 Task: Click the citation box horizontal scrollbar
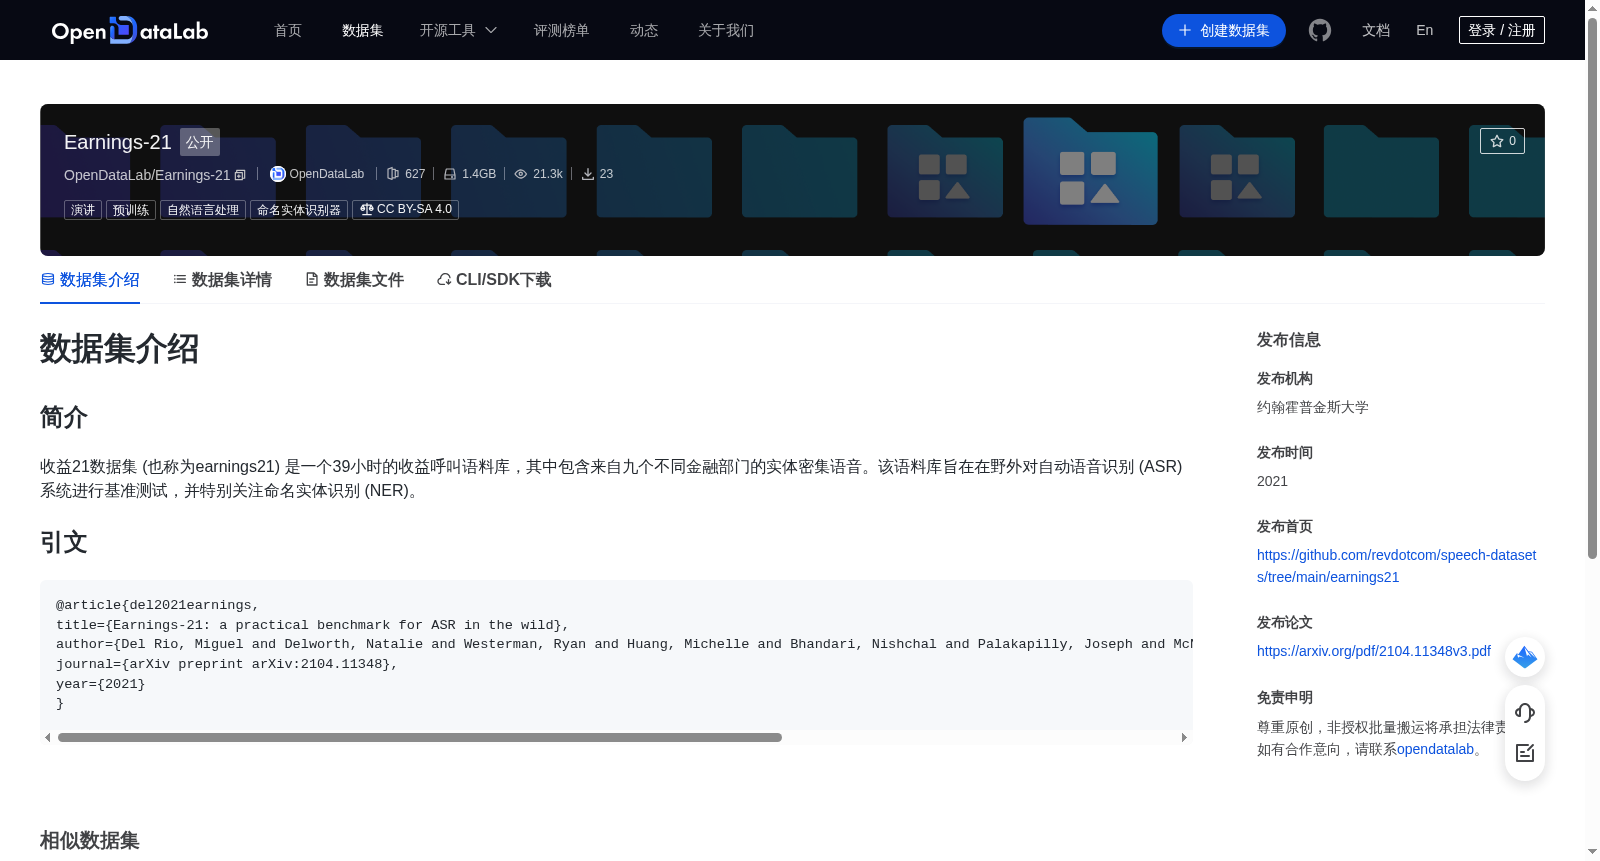[420, 738]
